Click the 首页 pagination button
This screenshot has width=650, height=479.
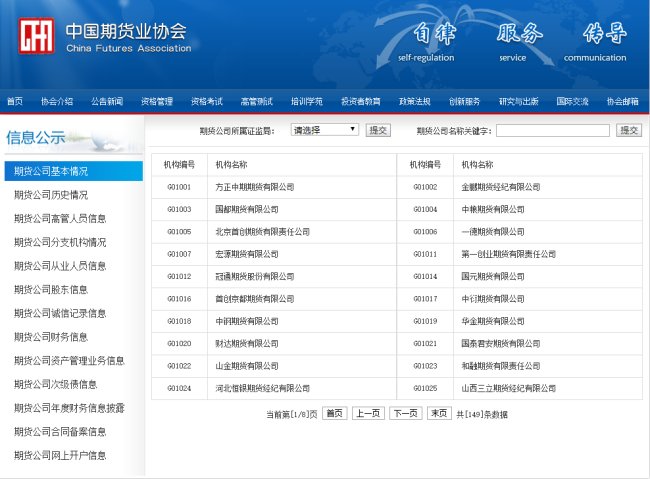(x=335, y=413)
